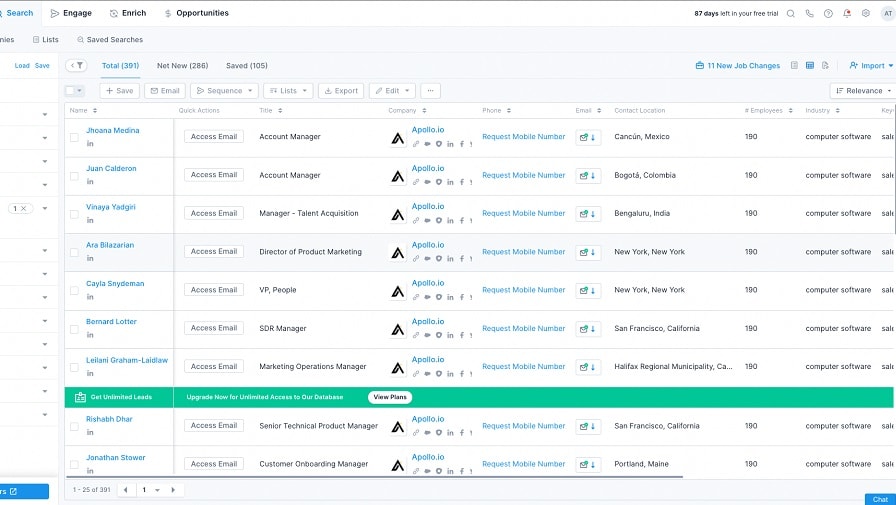Screen dimensions: 896x505
Task: Check the box for Cayla Snydeman
Action: tap(74, 291)
